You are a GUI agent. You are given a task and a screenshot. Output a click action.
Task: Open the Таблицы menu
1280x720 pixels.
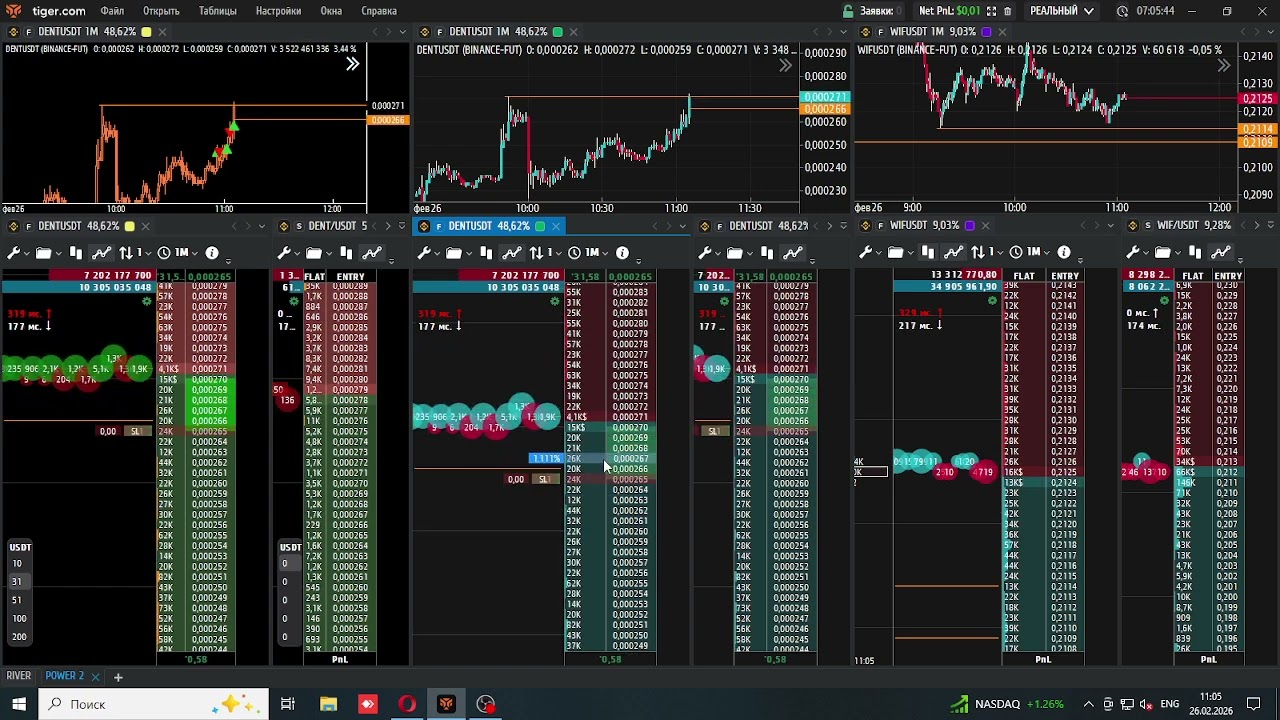(x=217, y=11)
